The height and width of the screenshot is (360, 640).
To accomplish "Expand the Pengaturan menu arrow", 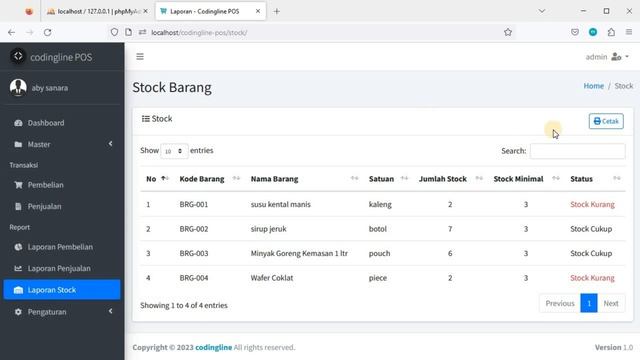I will point(110,311).
